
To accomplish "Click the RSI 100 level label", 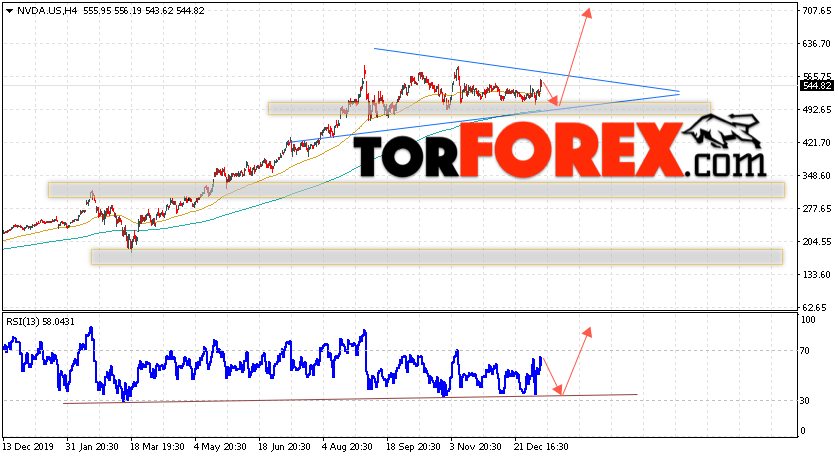I will point(809,320).
